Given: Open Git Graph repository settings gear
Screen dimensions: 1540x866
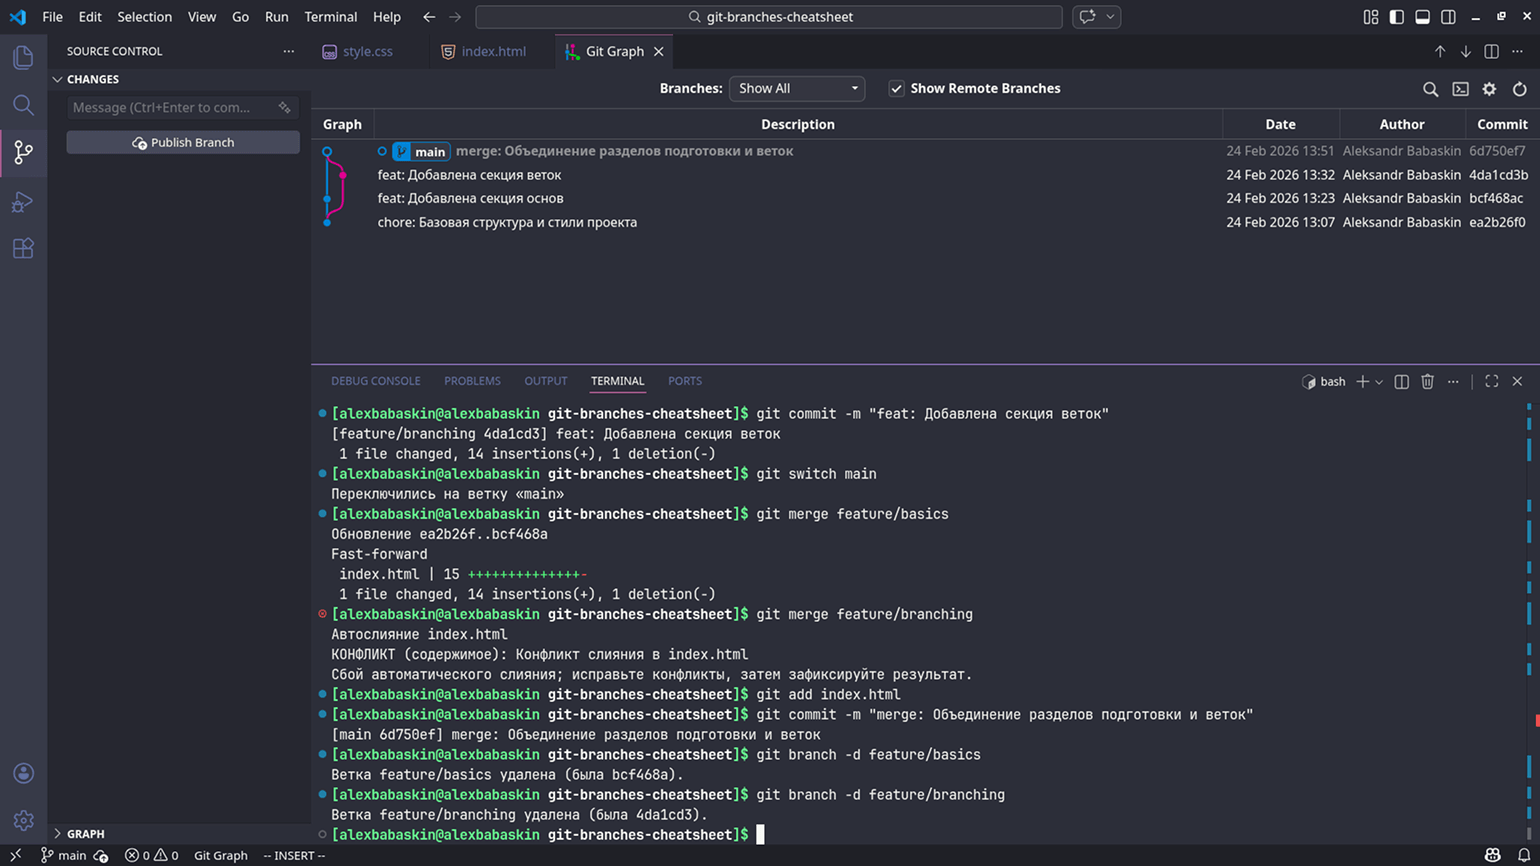Looking at the screenshot, I should tap(1489, 89).
